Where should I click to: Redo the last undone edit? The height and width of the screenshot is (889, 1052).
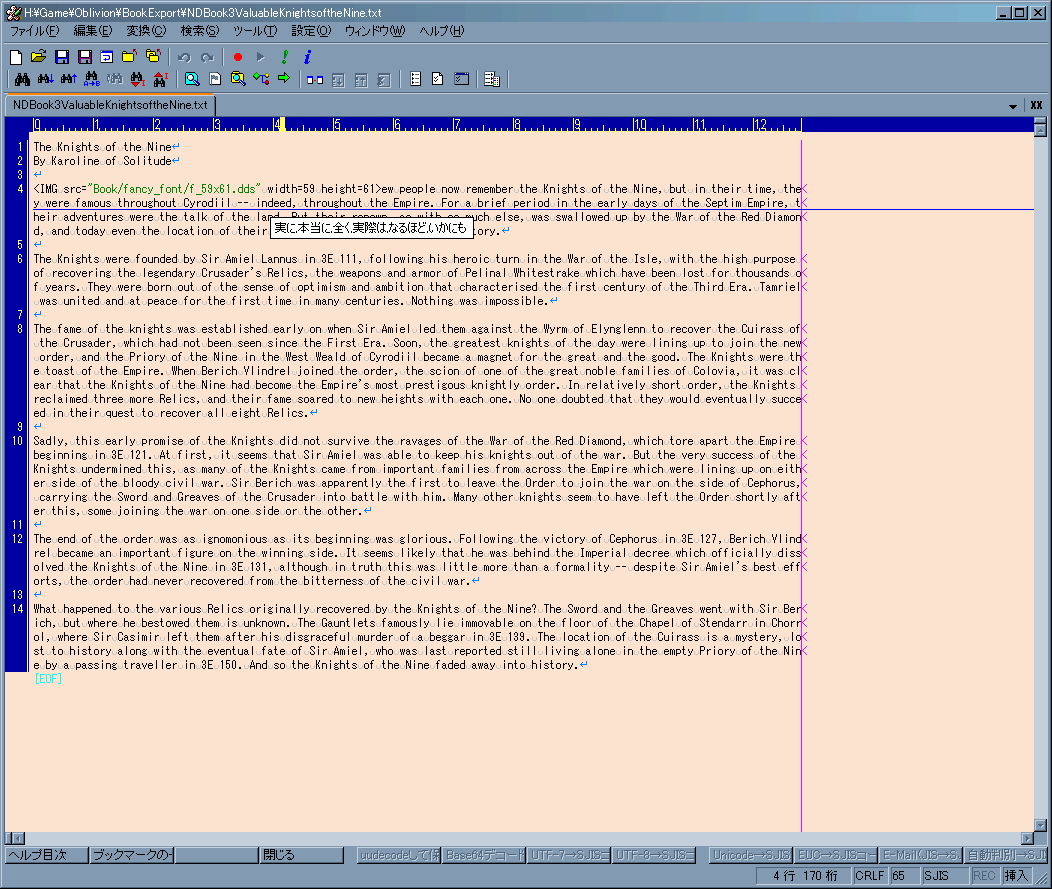[x=207, y=58]
